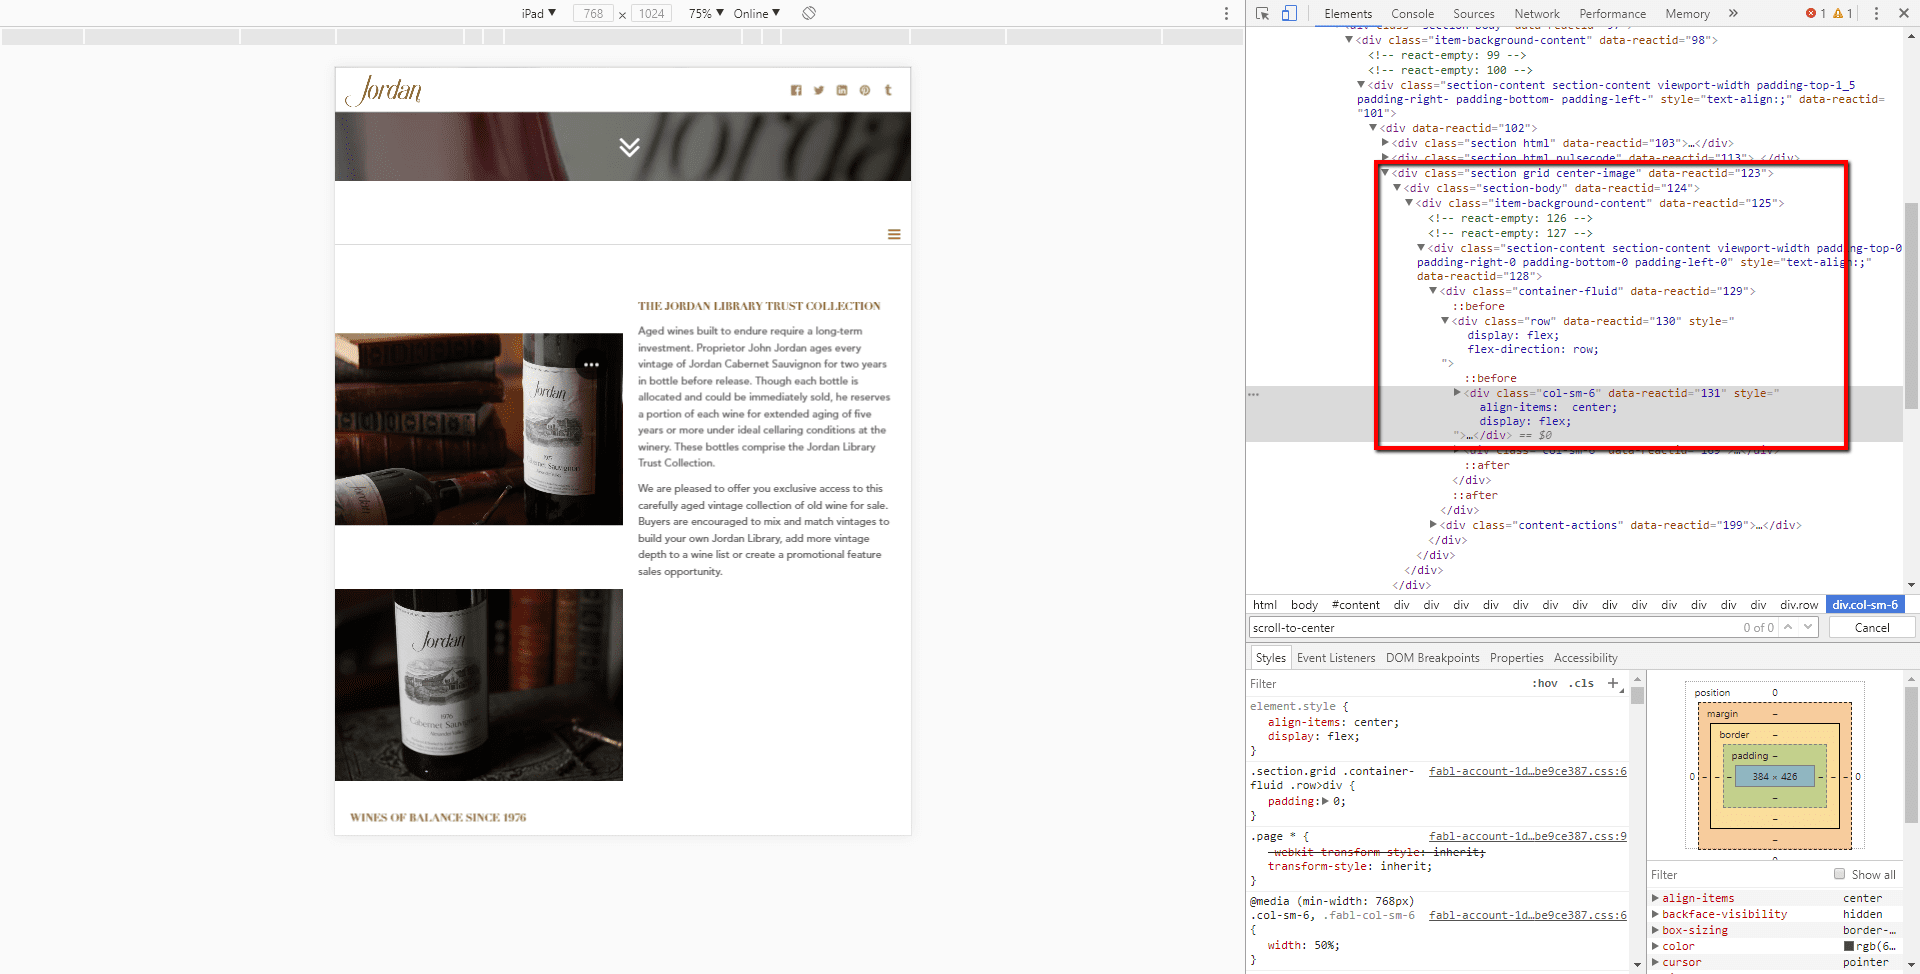Open fabl-account CSS link for .section.grid rule
Image resolution: width=1920 pixels, height=974 pixels.
point(1527,771)
